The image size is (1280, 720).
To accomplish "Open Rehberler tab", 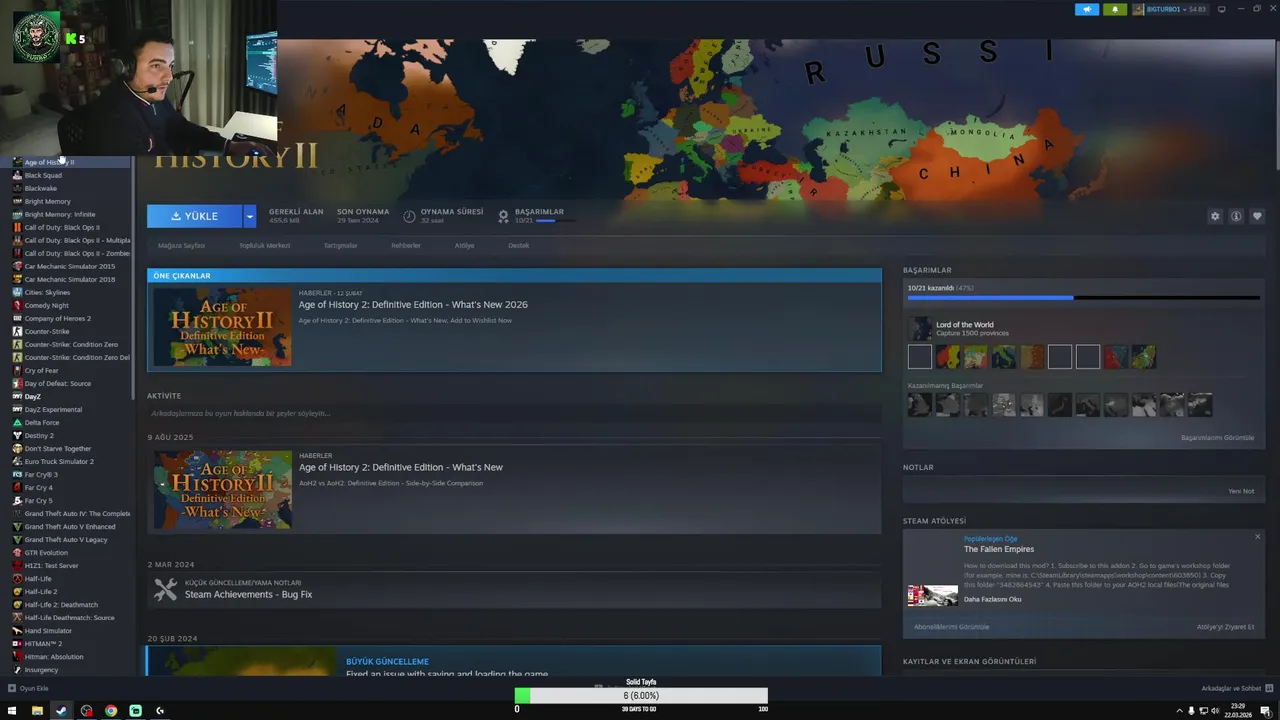I will [x=406, y=245].
